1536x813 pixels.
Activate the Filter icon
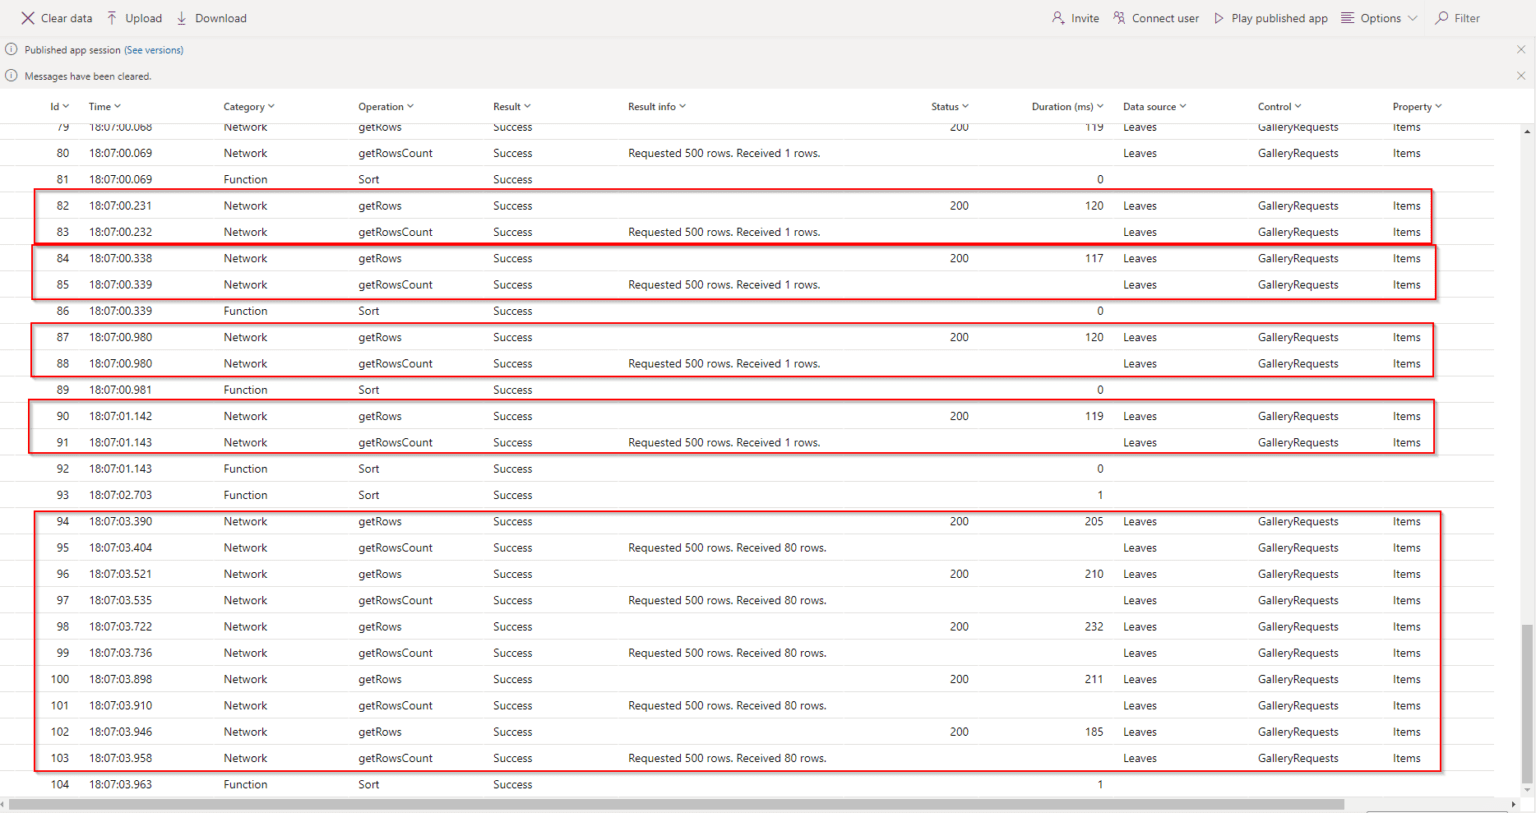1440,17
